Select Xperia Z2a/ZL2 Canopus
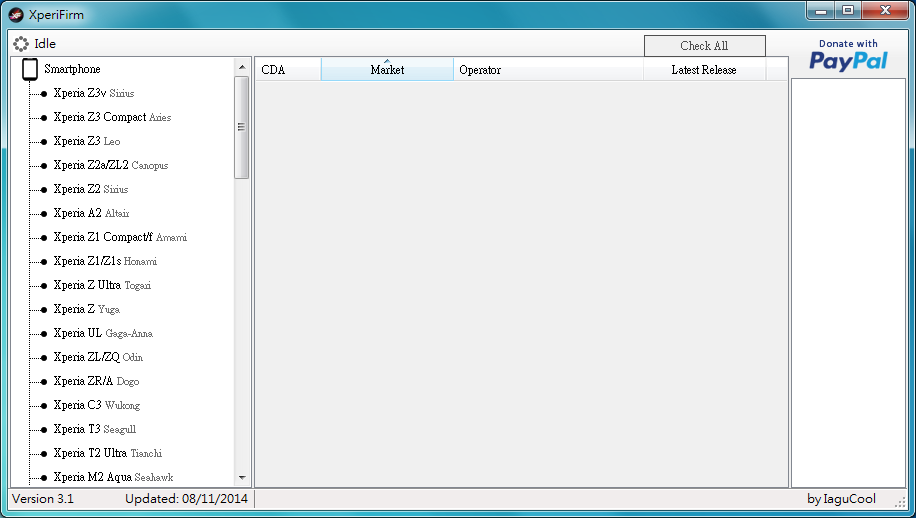The image size is (916, 518). click(x=110, y=165)
